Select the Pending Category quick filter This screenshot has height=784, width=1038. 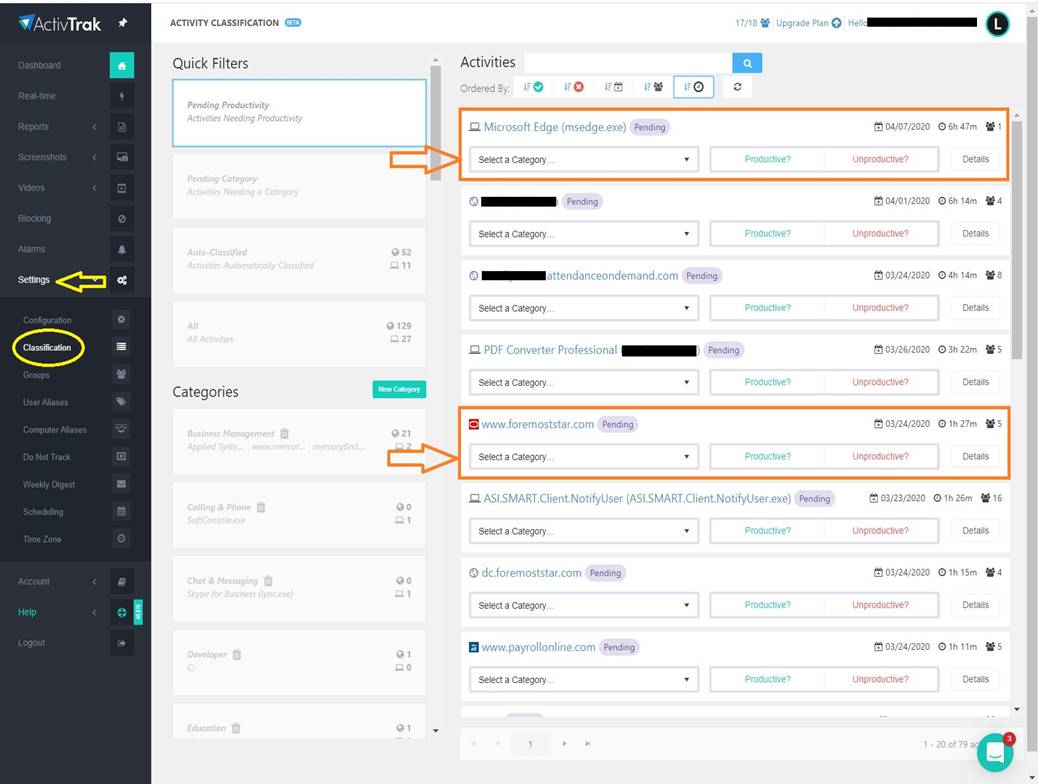pyautogui.click(x=299, y=186)
